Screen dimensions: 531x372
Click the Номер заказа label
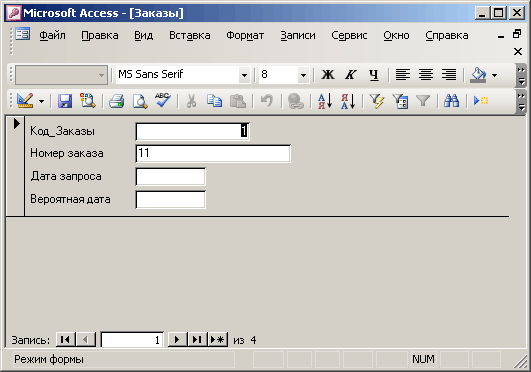pos(67,153)
